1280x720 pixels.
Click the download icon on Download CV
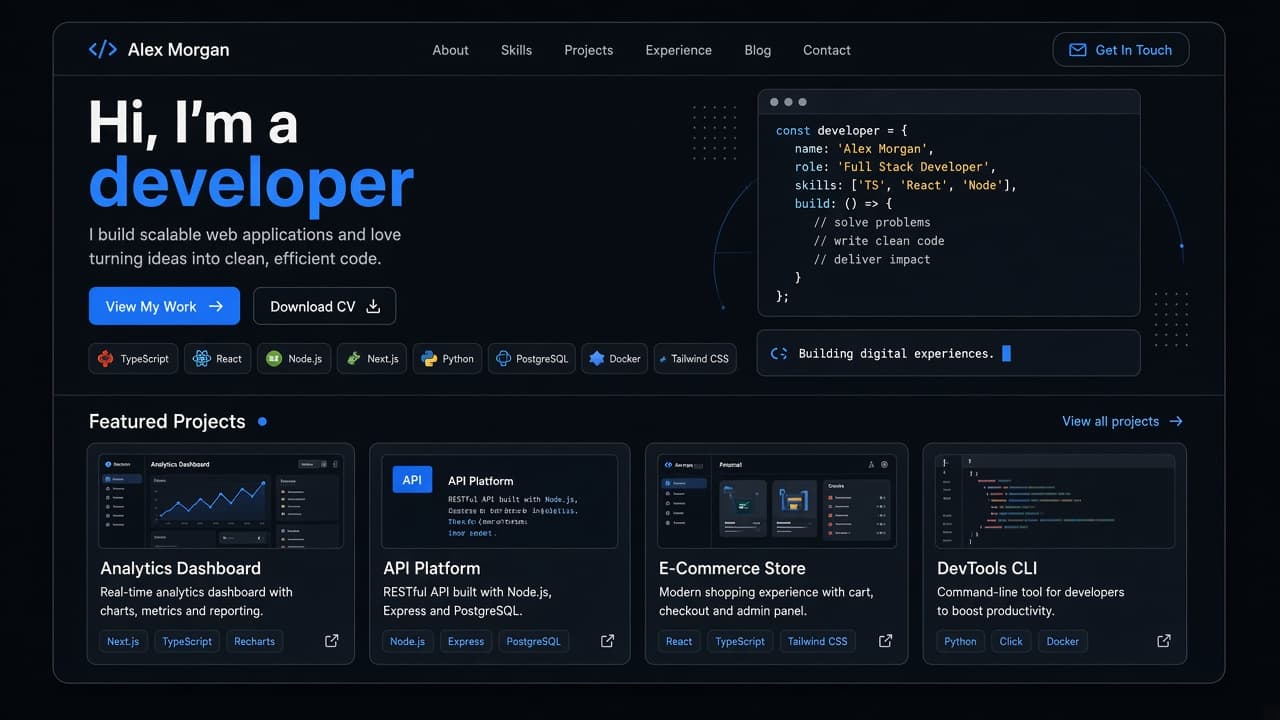[x=373, y=306]
